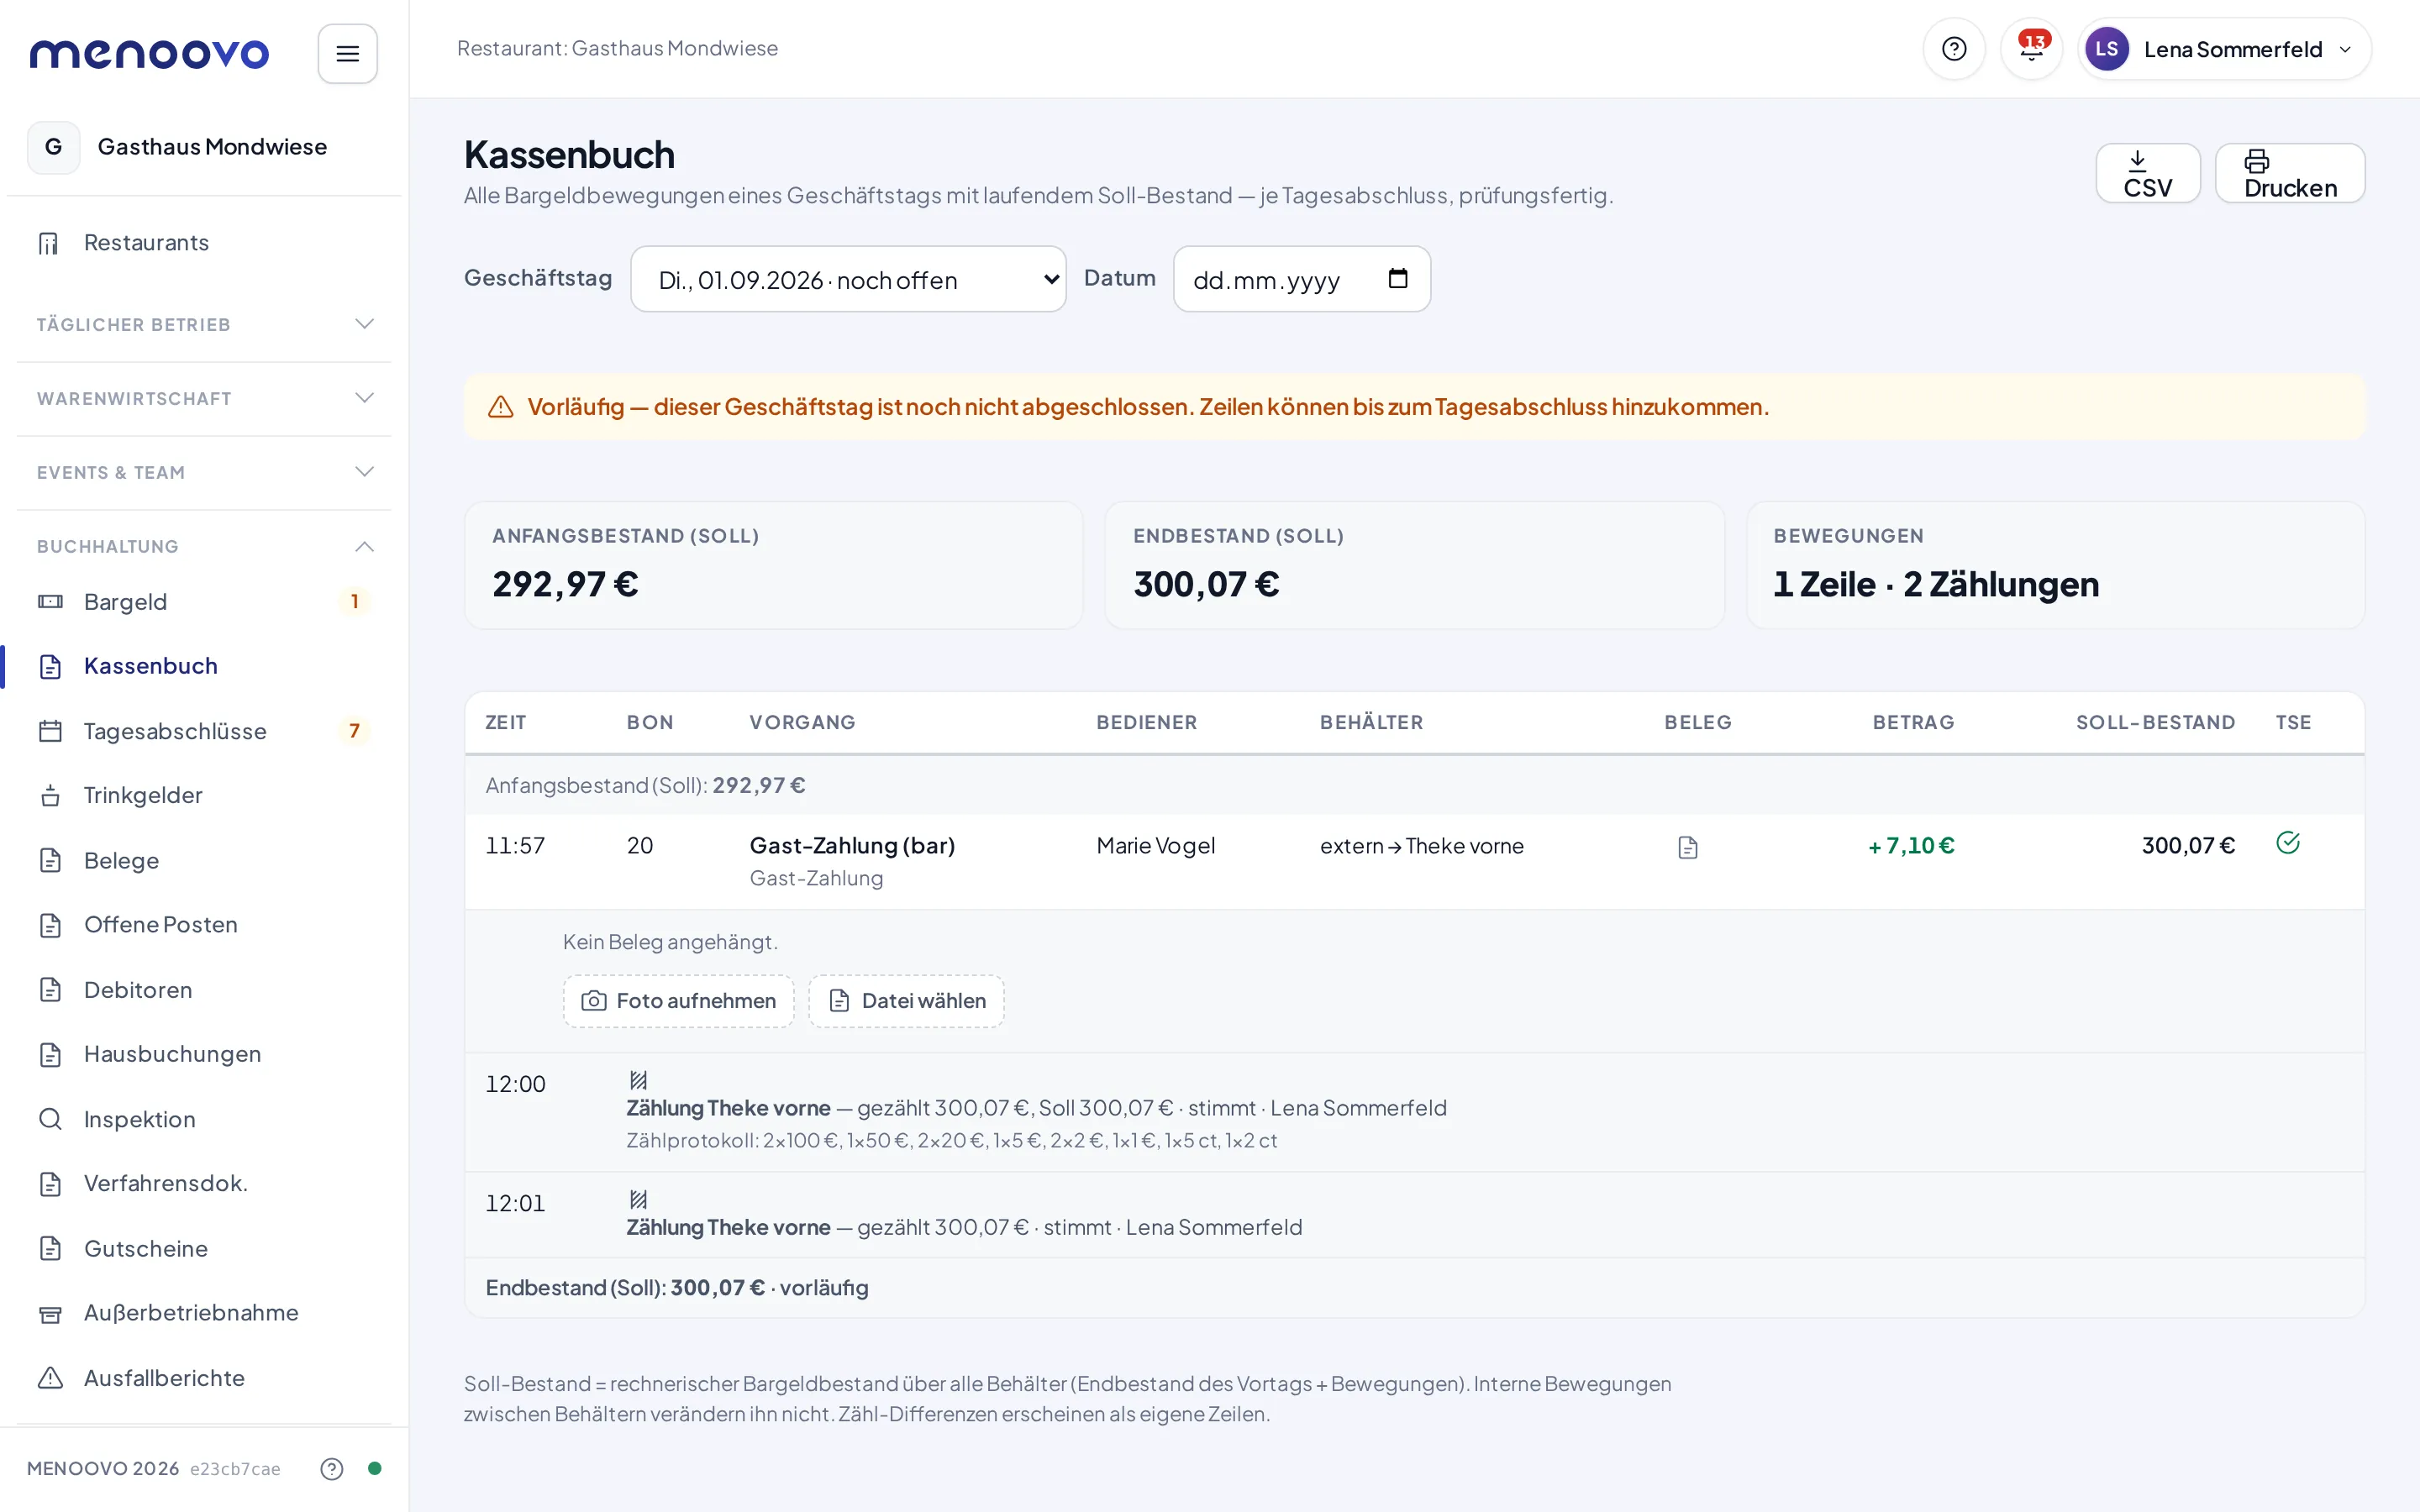Click the Drucken button
This screenshot has height=1512, width=2420.
[x=2290, y=174]
